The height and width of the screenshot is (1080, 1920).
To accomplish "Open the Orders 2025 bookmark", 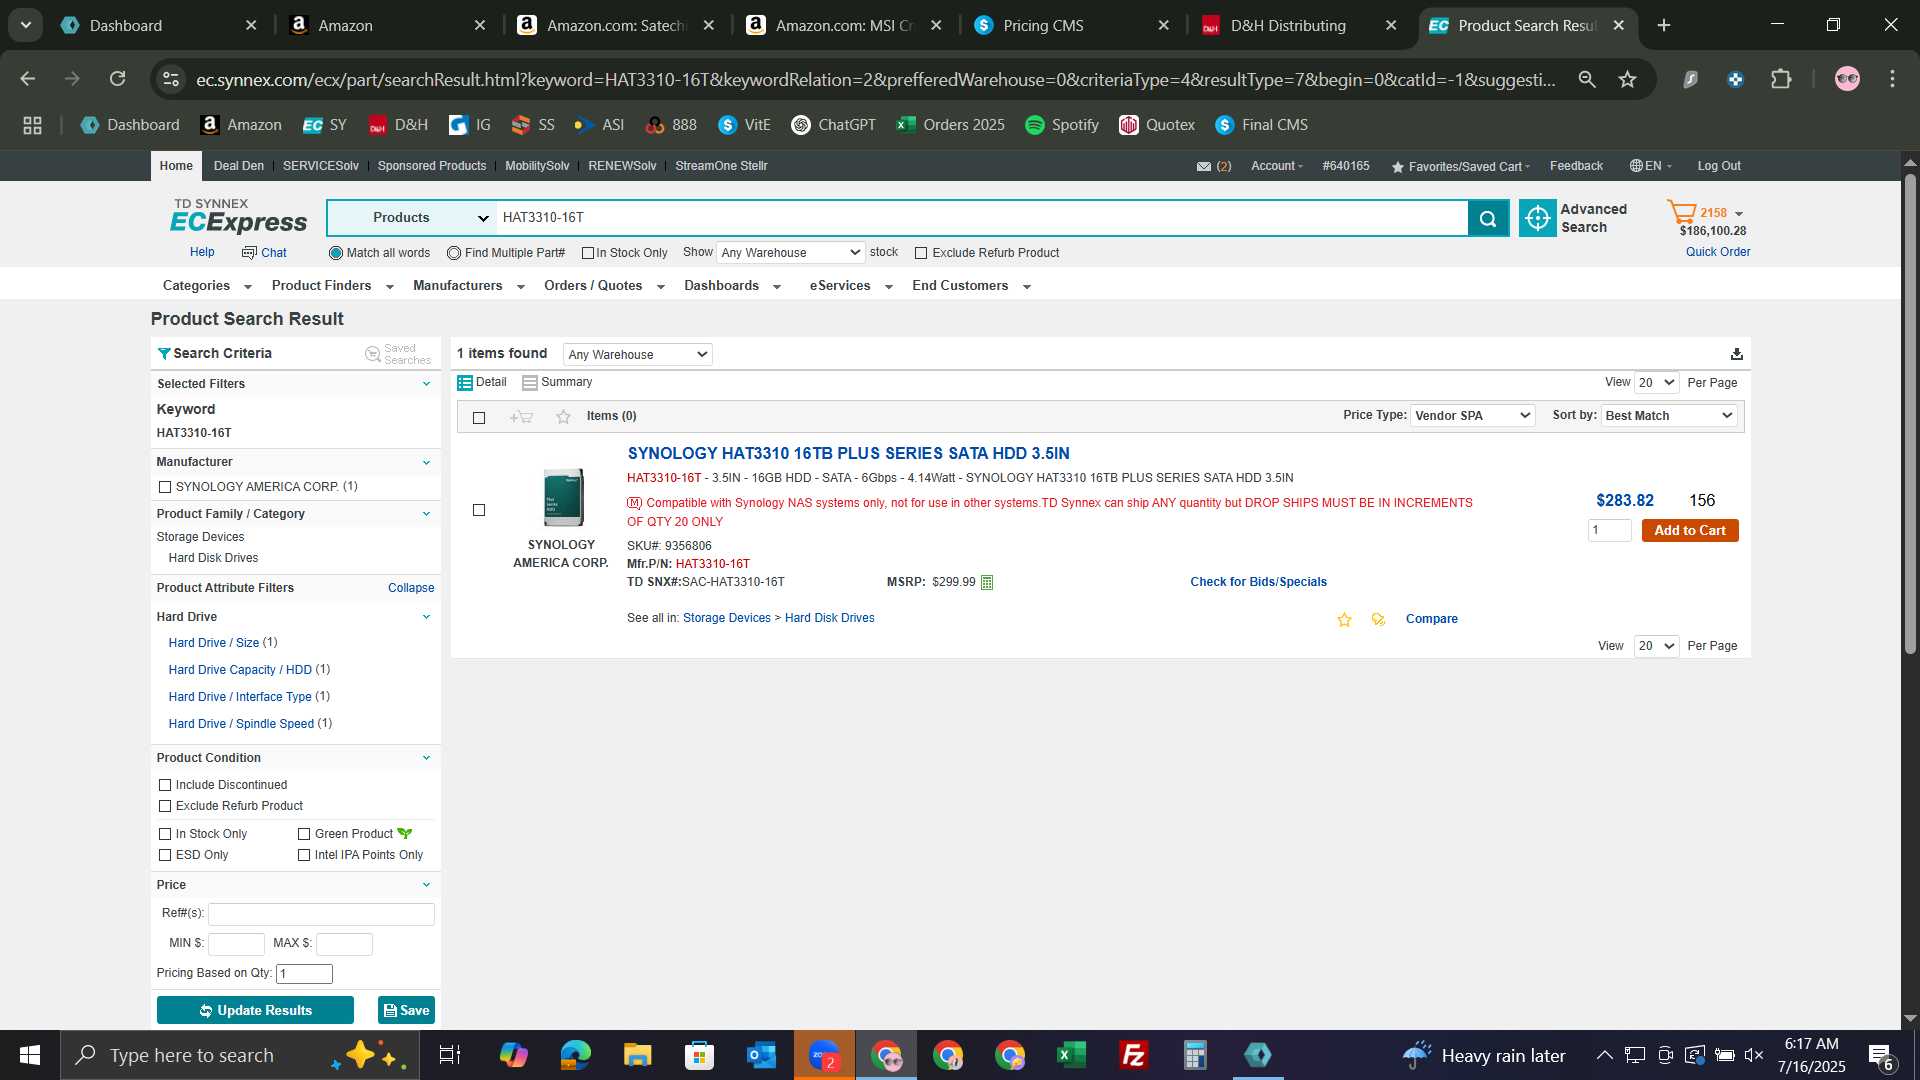I will tap(950, 125).
